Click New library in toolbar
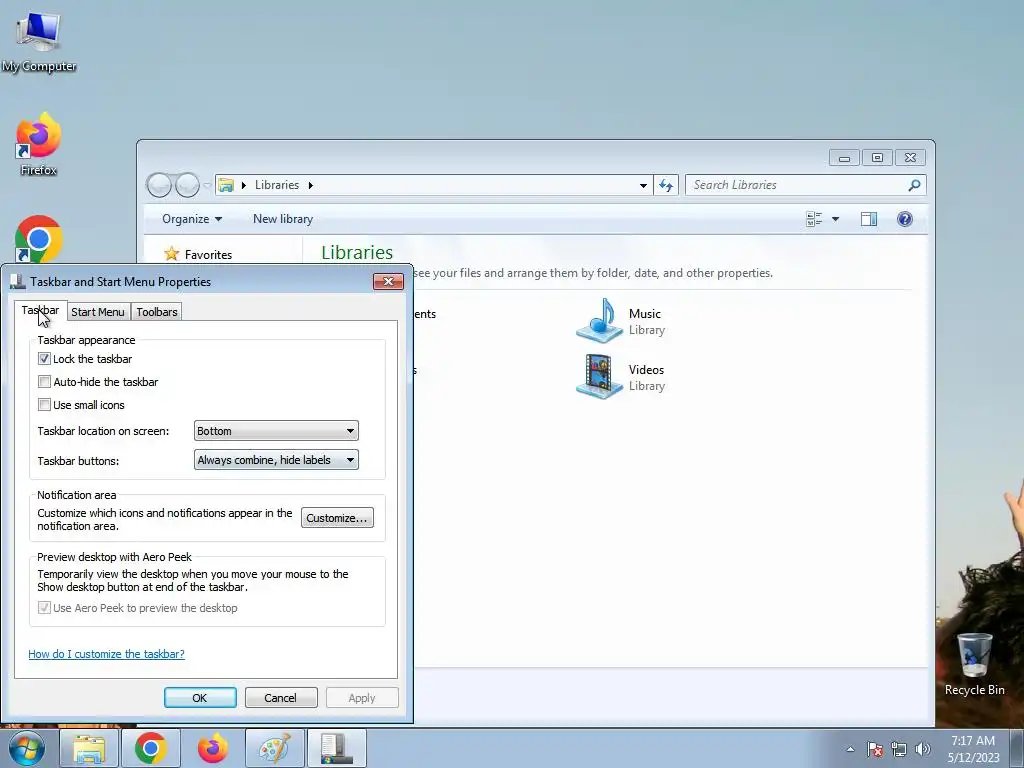Viewport: 1024px width, 768px height. point(283,219)
